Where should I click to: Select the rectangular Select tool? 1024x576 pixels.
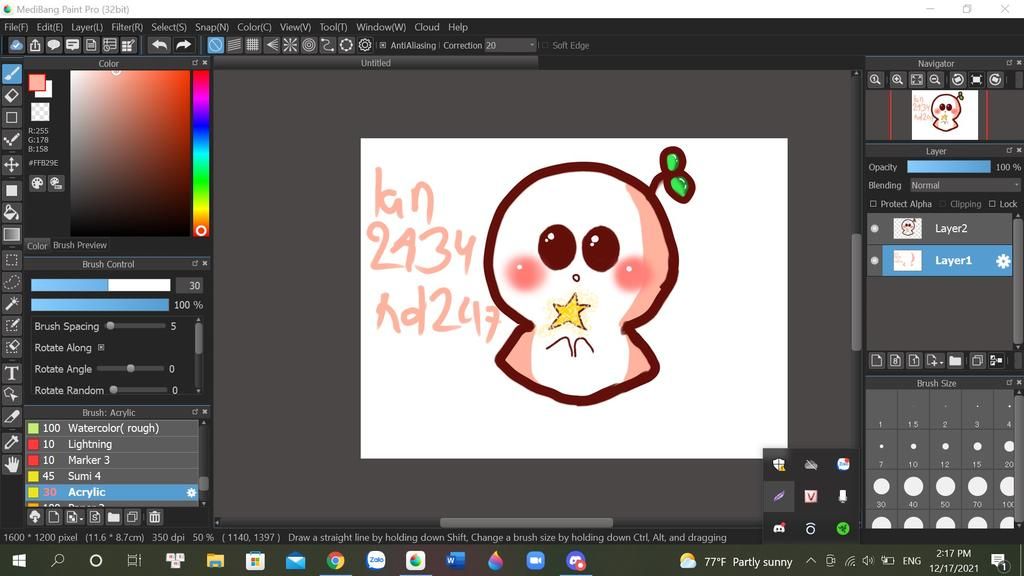click(x=12, y=260)
